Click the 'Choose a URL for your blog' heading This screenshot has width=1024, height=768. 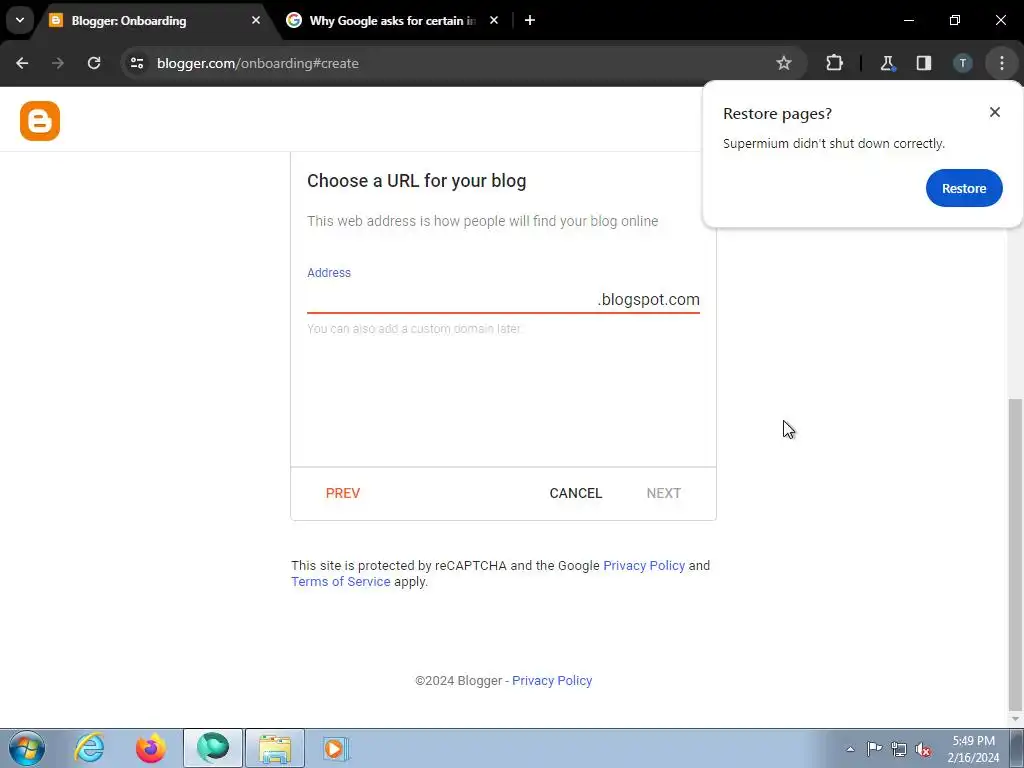(417, 181)
